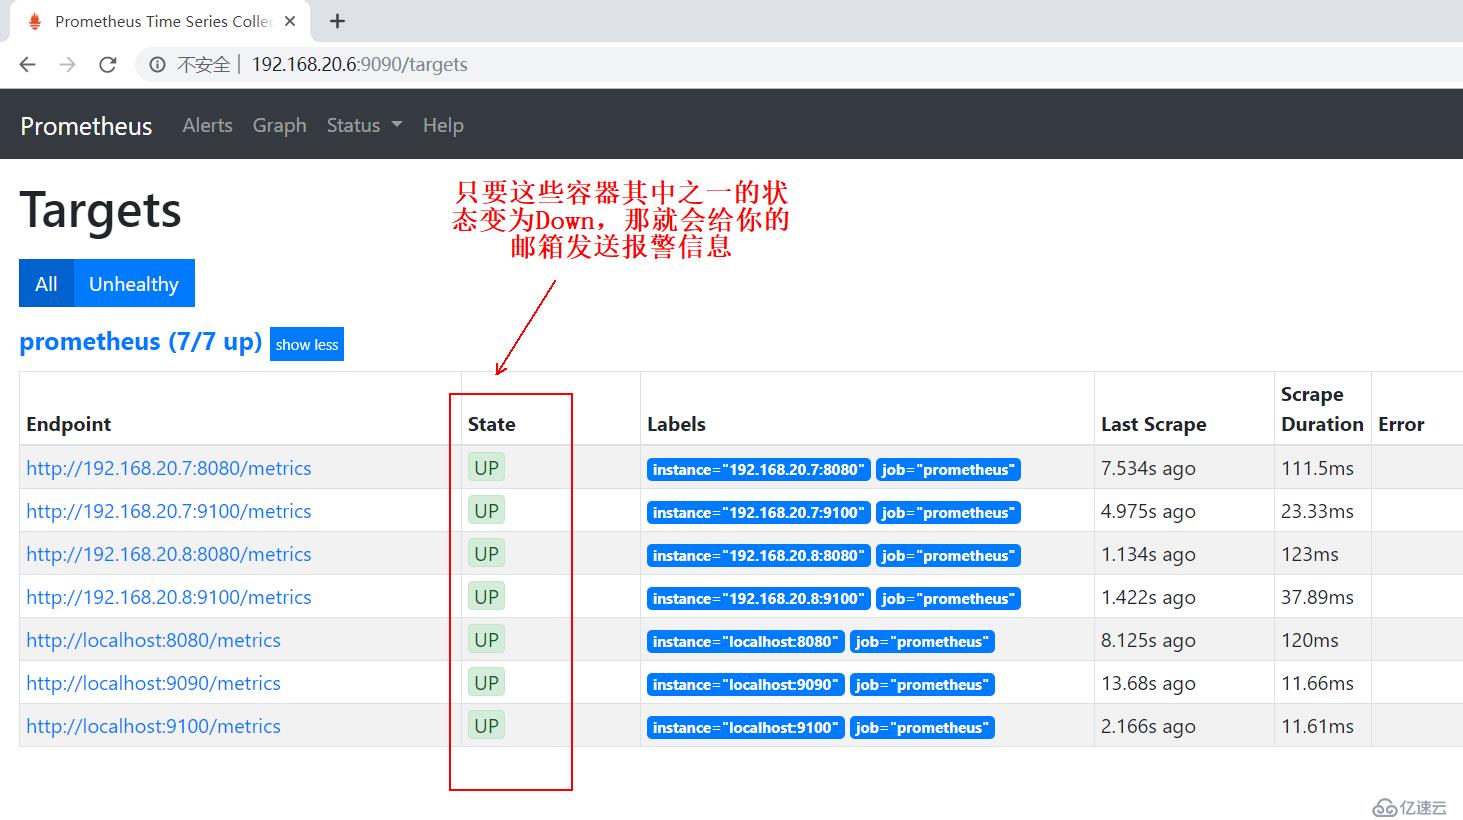Click job="prometheus" label in 192.168.20.7:8080 row

(x=948, y=469)
